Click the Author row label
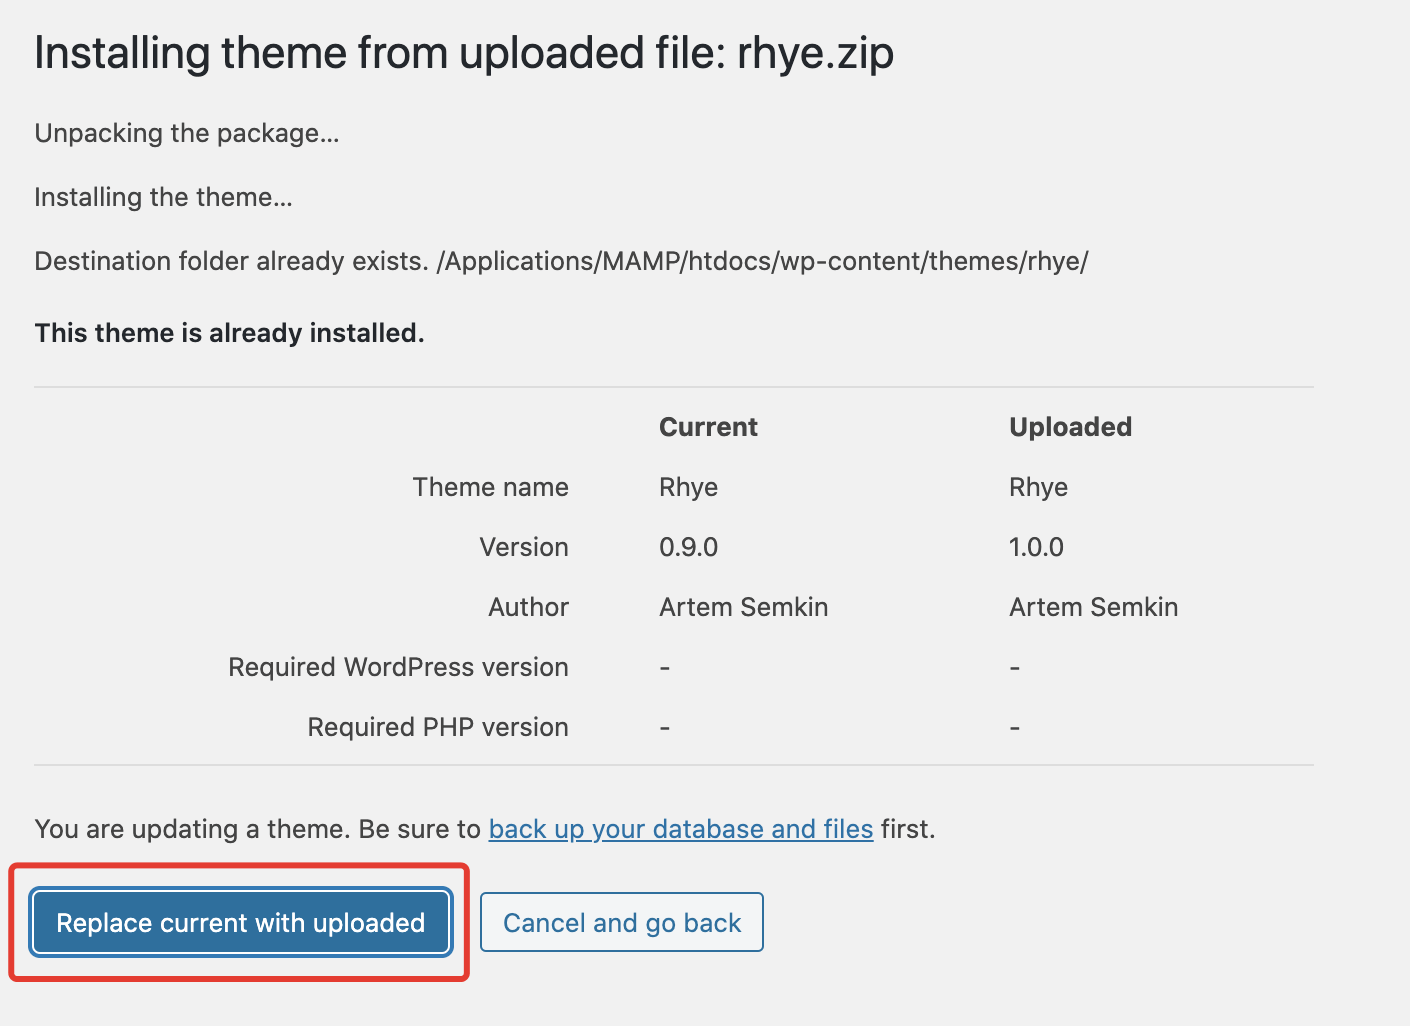This screenshot has width=1410, height=1026. 528,607
